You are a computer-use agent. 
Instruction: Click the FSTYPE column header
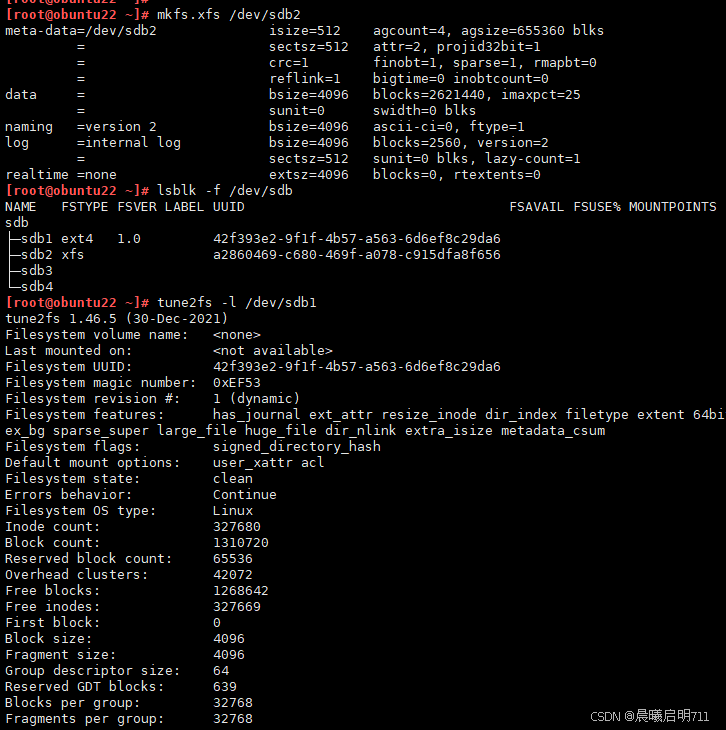(84, 207)
